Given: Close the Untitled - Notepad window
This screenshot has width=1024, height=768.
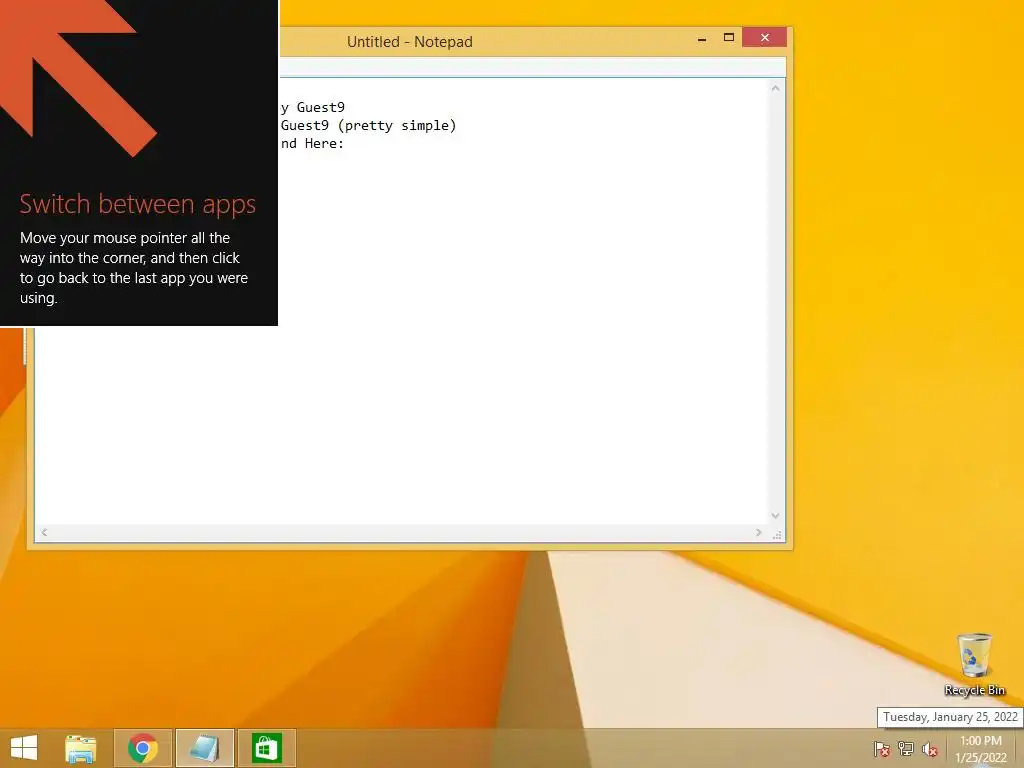Looking at the screenshot, I should click(764, 37).
